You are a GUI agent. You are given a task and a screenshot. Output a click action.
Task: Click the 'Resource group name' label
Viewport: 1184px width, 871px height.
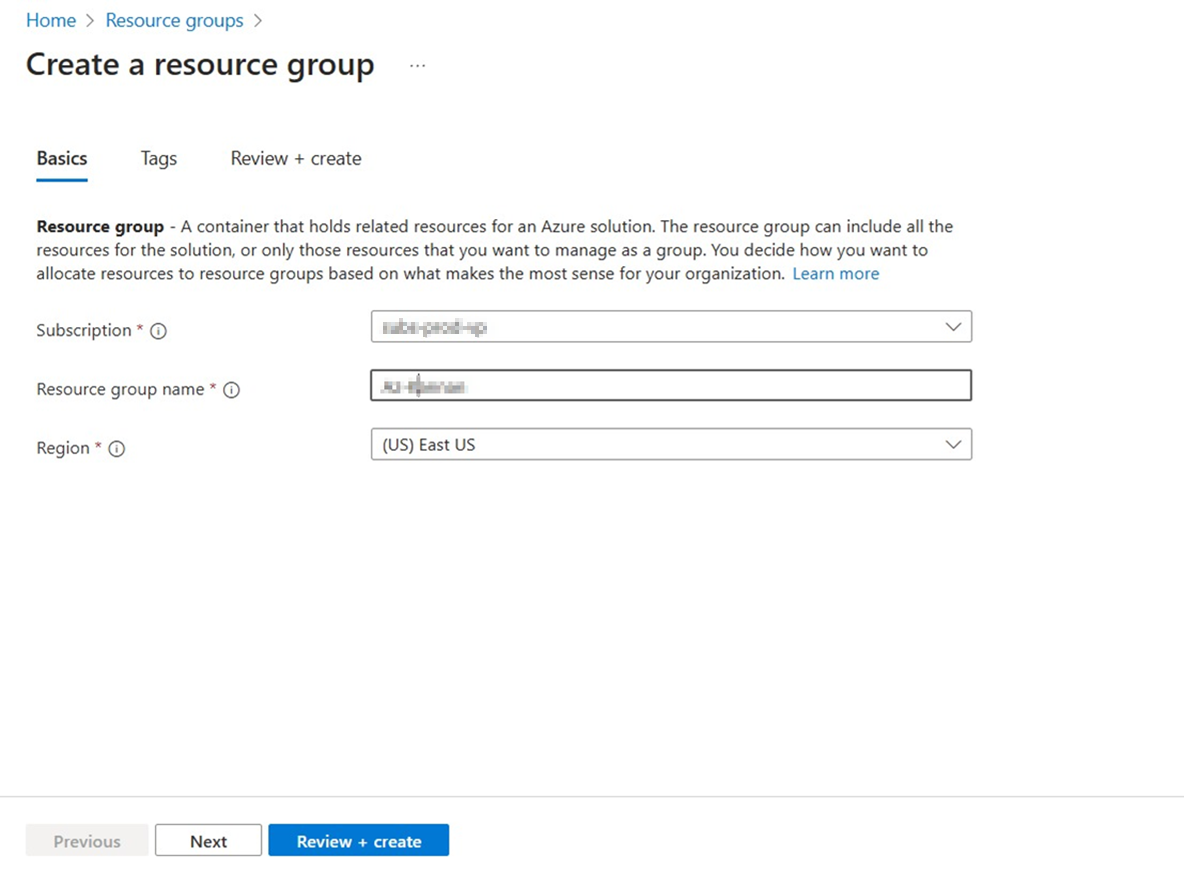click(120, 389)
